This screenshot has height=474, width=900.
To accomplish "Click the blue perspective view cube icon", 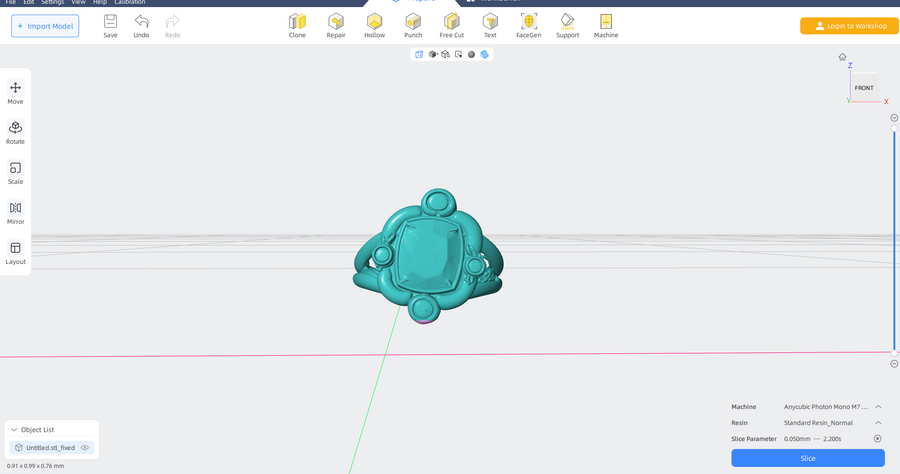I will pos(419,55).
